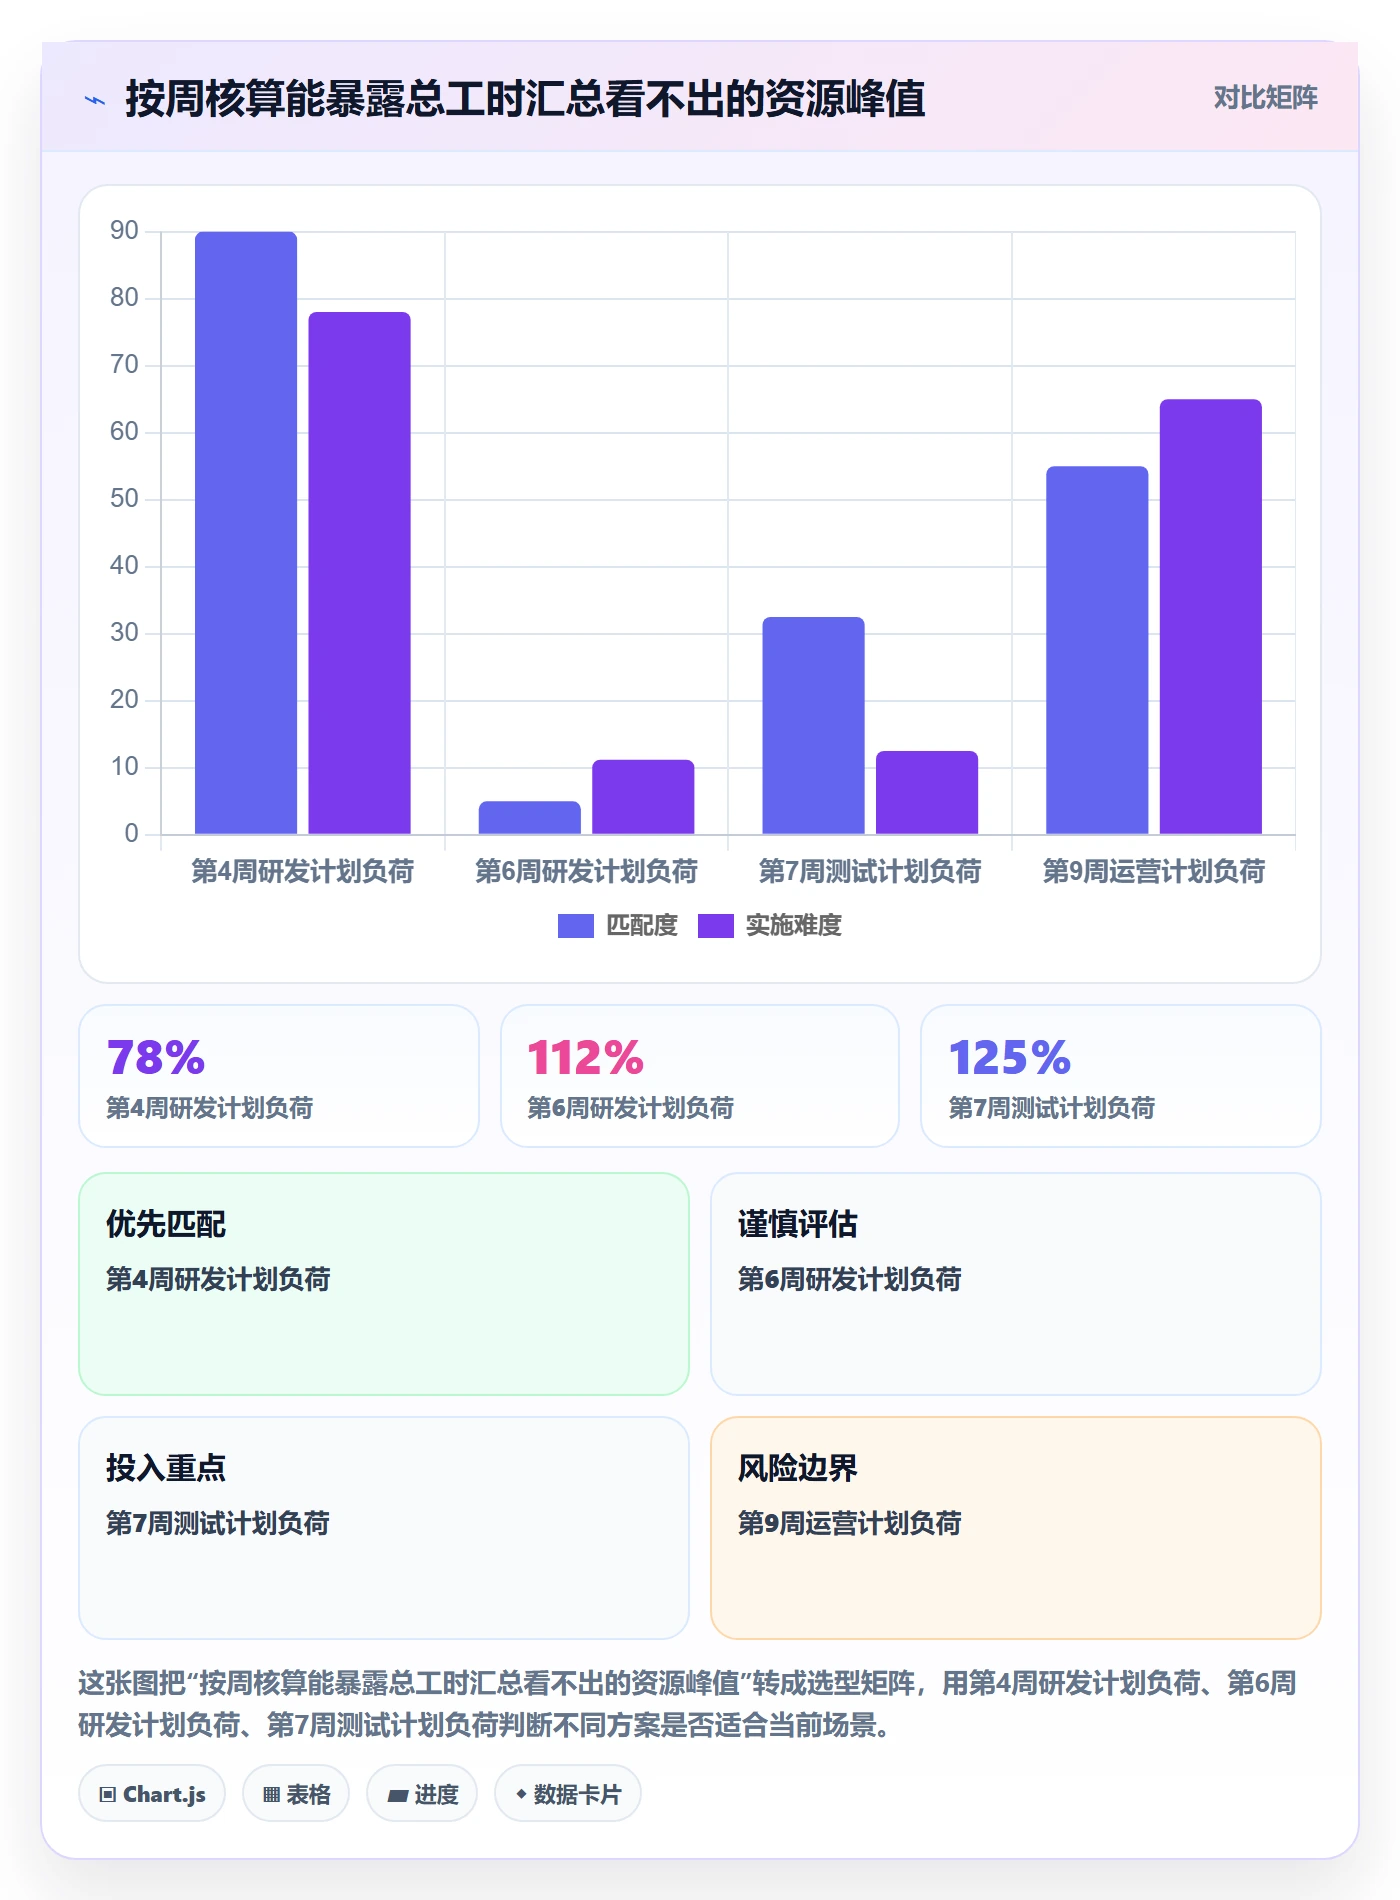Click the y-axis tick label 50
This screenshot has width=1400, height=1900.
[125, 499]
